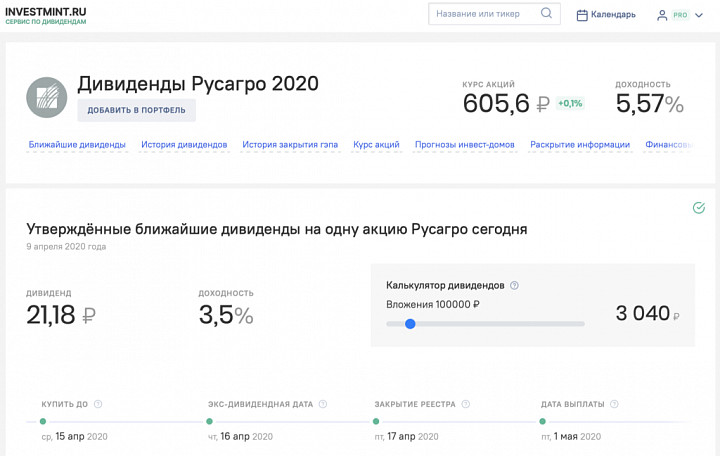Go to Прогнозы инвест-домов section

tap(465, 145)
